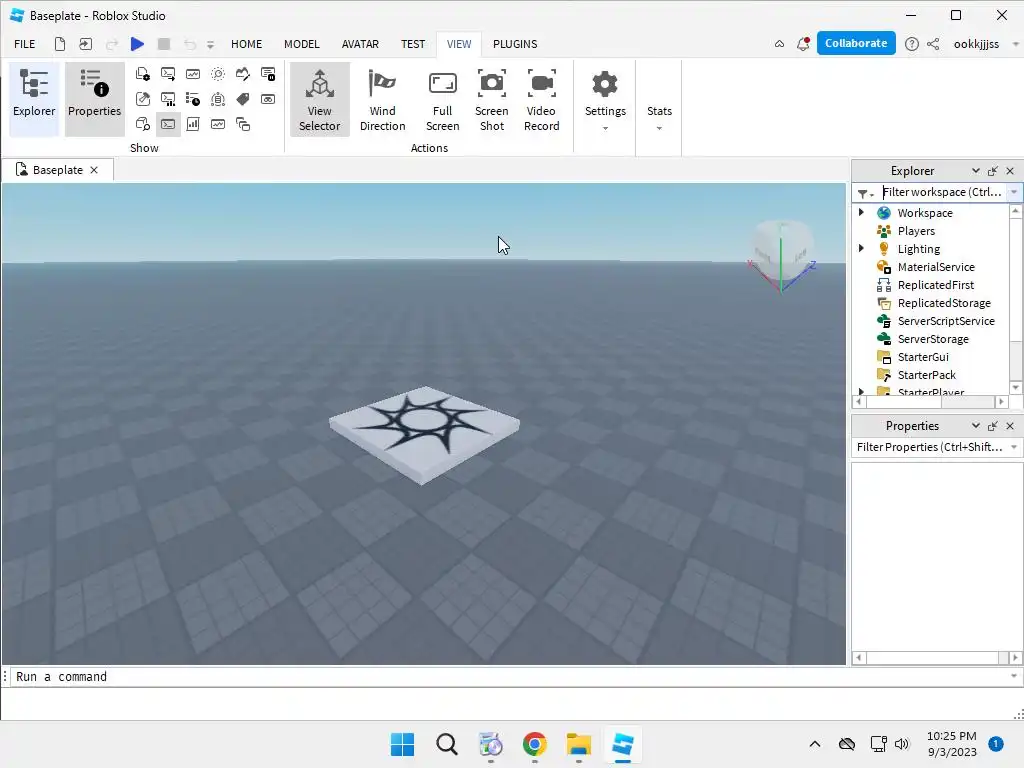1024x768 pixels.
Task: Click the share icon near the username
Action: (x=933, y=44)
